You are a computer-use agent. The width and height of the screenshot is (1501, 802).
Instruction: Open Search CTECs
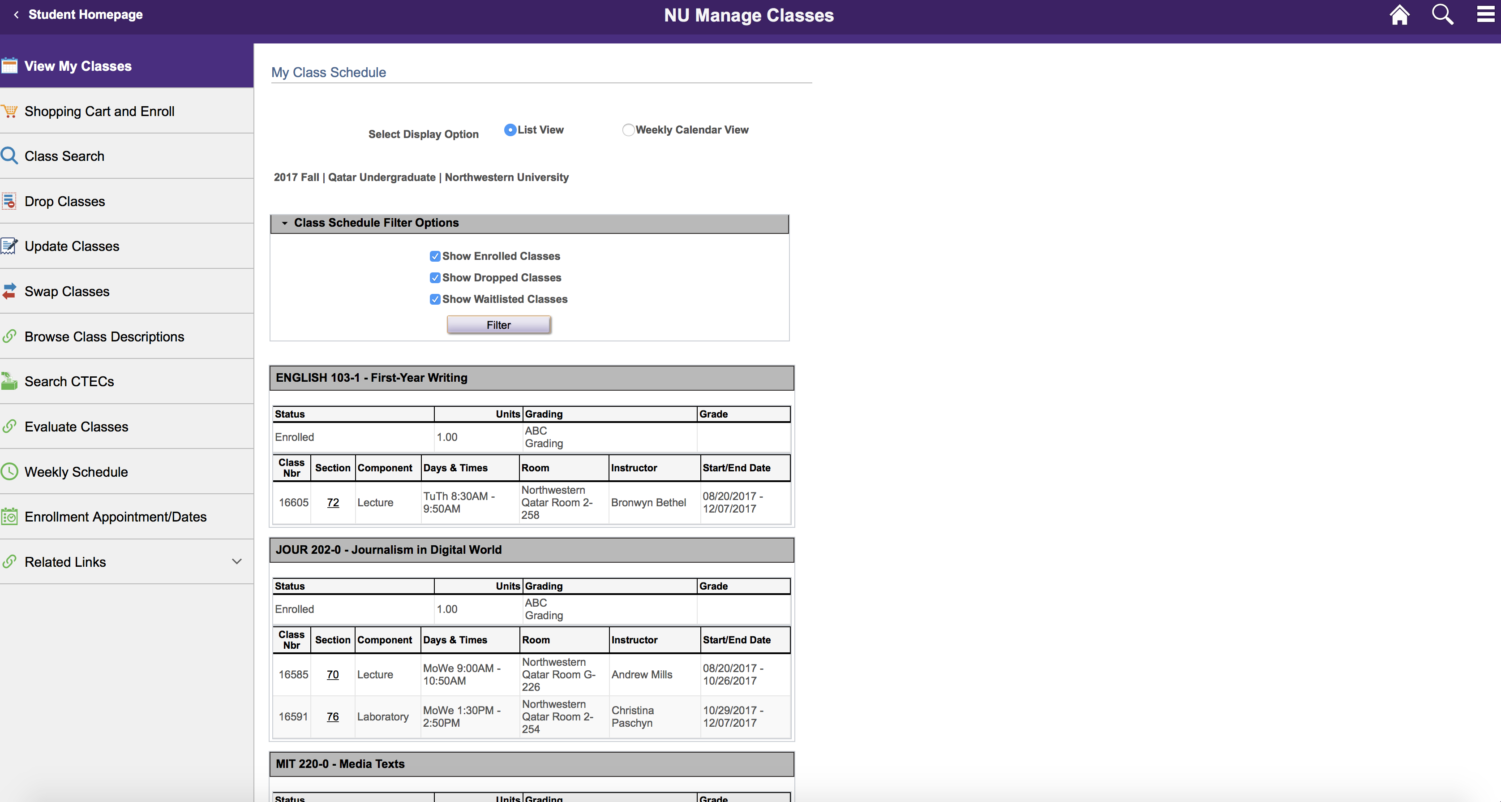click(x=126, y=381)
